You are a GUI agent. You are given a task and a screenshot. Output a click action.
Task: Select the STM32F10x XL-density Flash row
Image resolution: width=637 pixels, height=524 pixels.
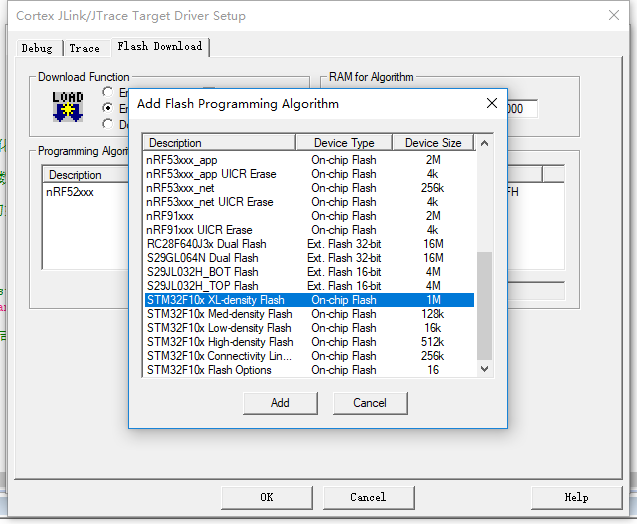(310, 300)
